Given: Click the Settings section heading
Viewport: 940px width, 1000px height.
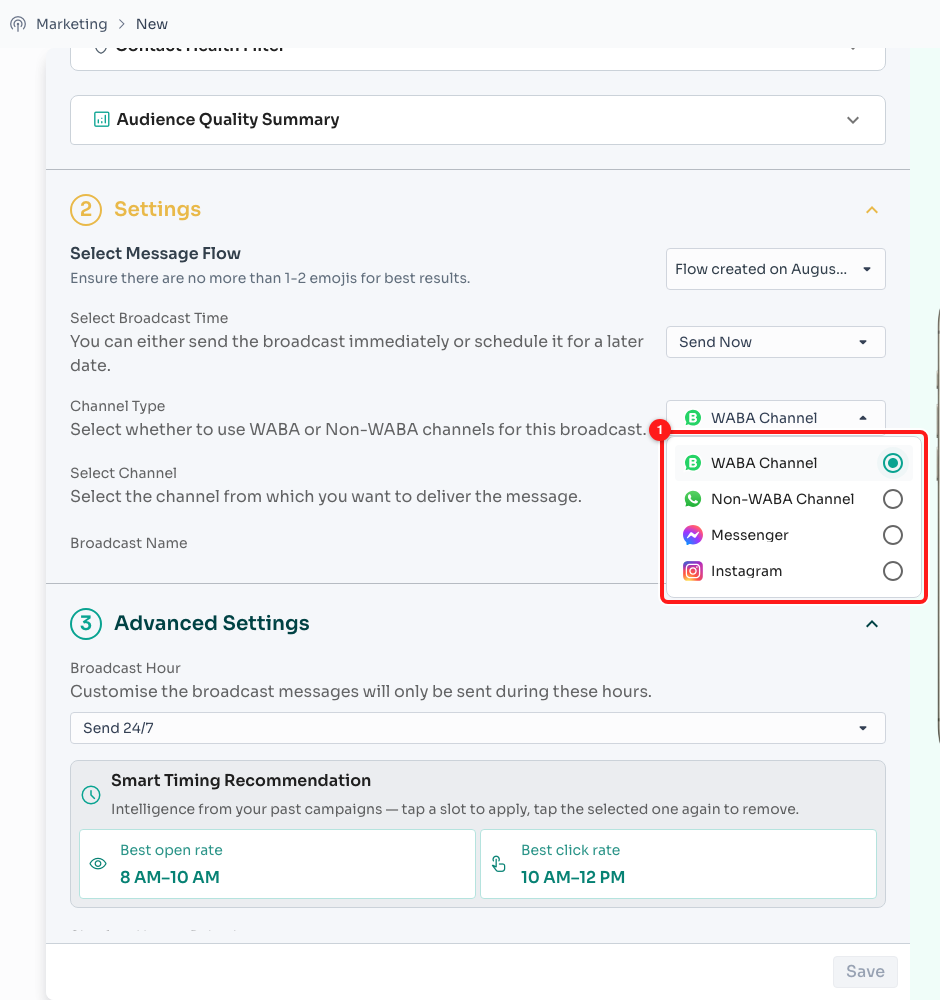Looking at the screenshot, I should pos(158,209).
